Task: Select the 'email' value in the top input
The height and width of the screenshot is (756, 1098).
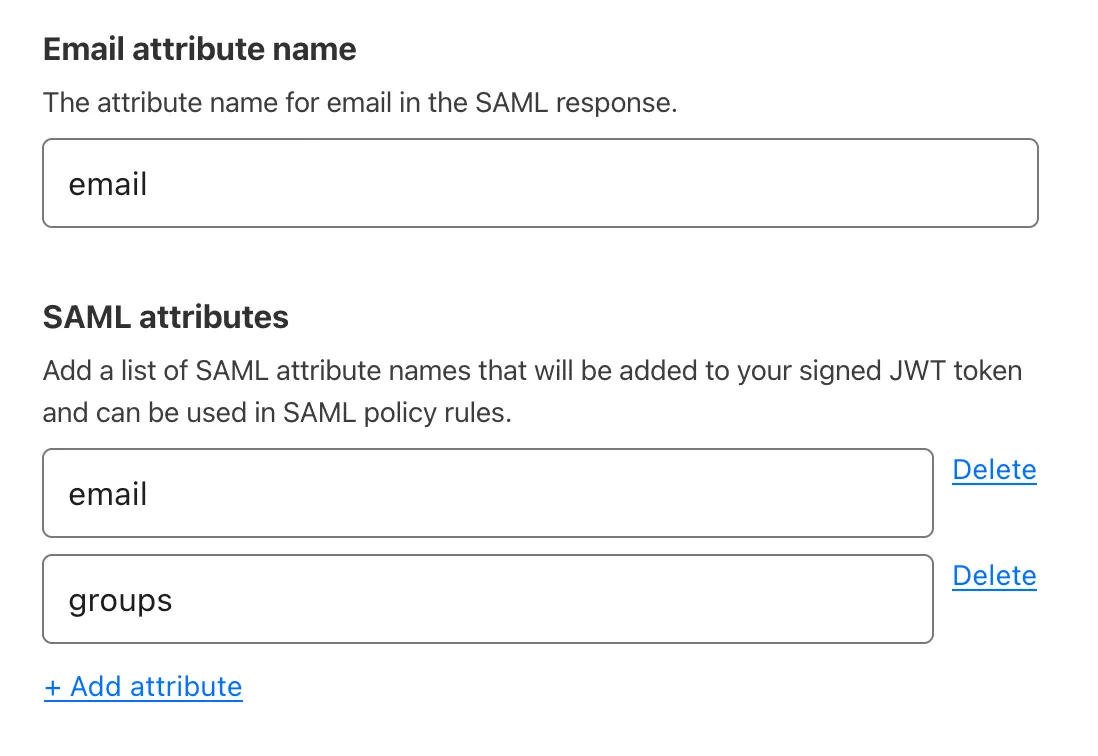Action: pyautogui.click(x=106, y=183)
